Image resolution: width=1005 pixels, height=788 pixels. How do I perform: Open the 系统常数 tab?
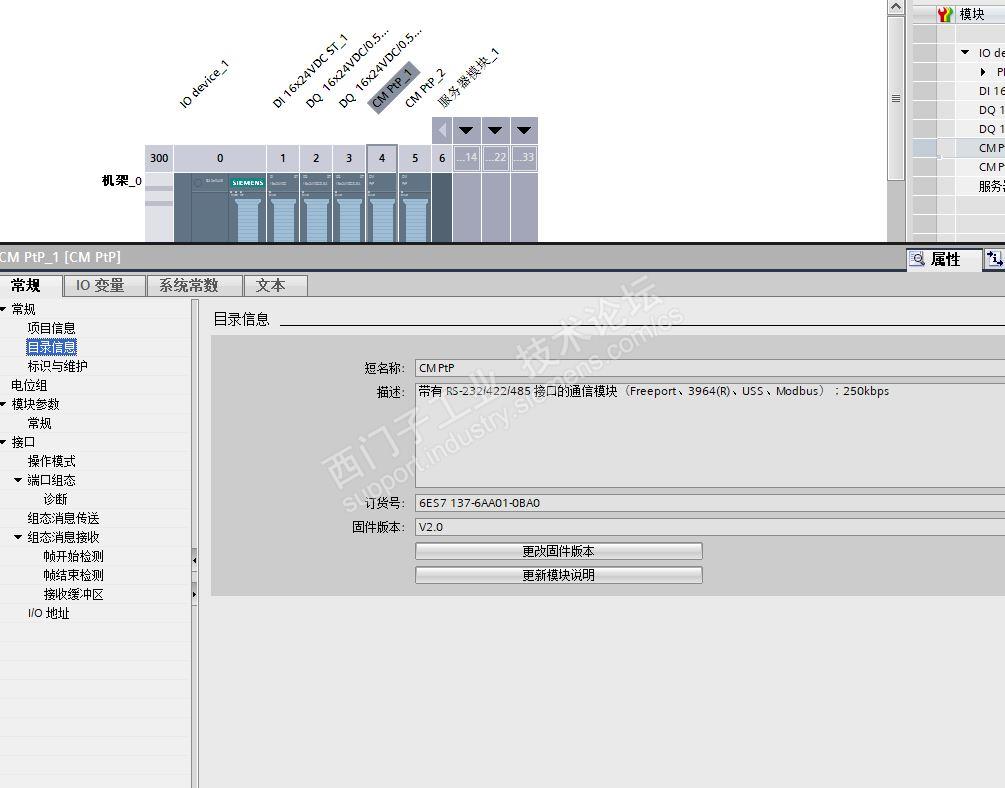194,285
